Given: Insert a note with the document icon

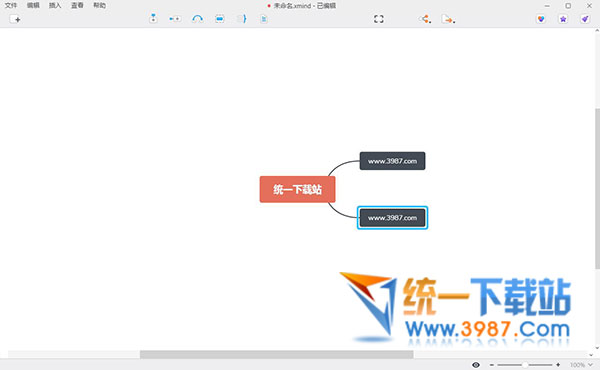Looking at the screenshot, I should coord(264,19).
